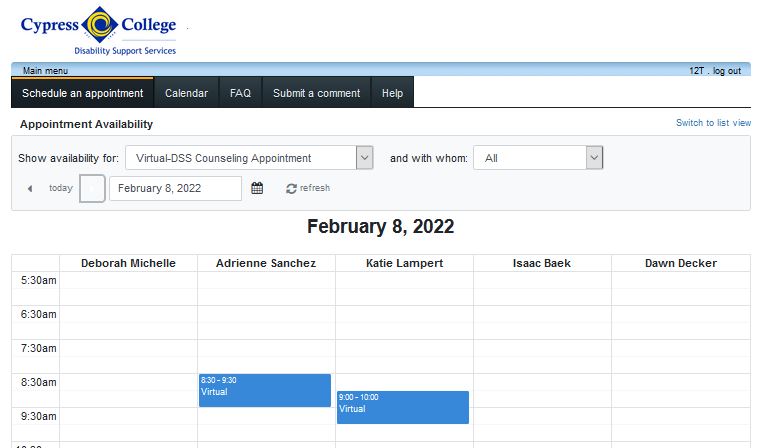Click the 8:30am time label
This screenshot has width=757, height=448.
tap(39, 382)
